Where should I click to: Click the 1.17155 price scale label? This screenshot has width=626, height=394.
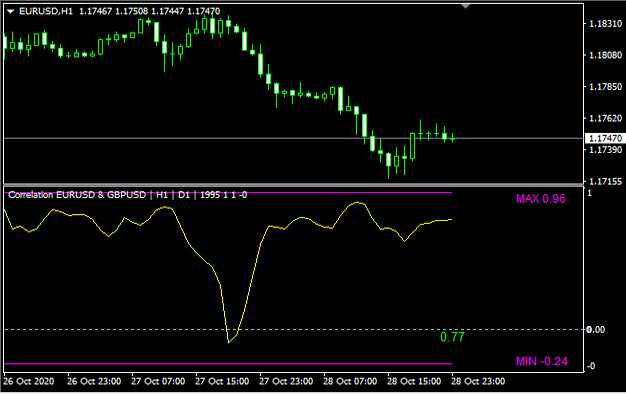pos(606,181)
